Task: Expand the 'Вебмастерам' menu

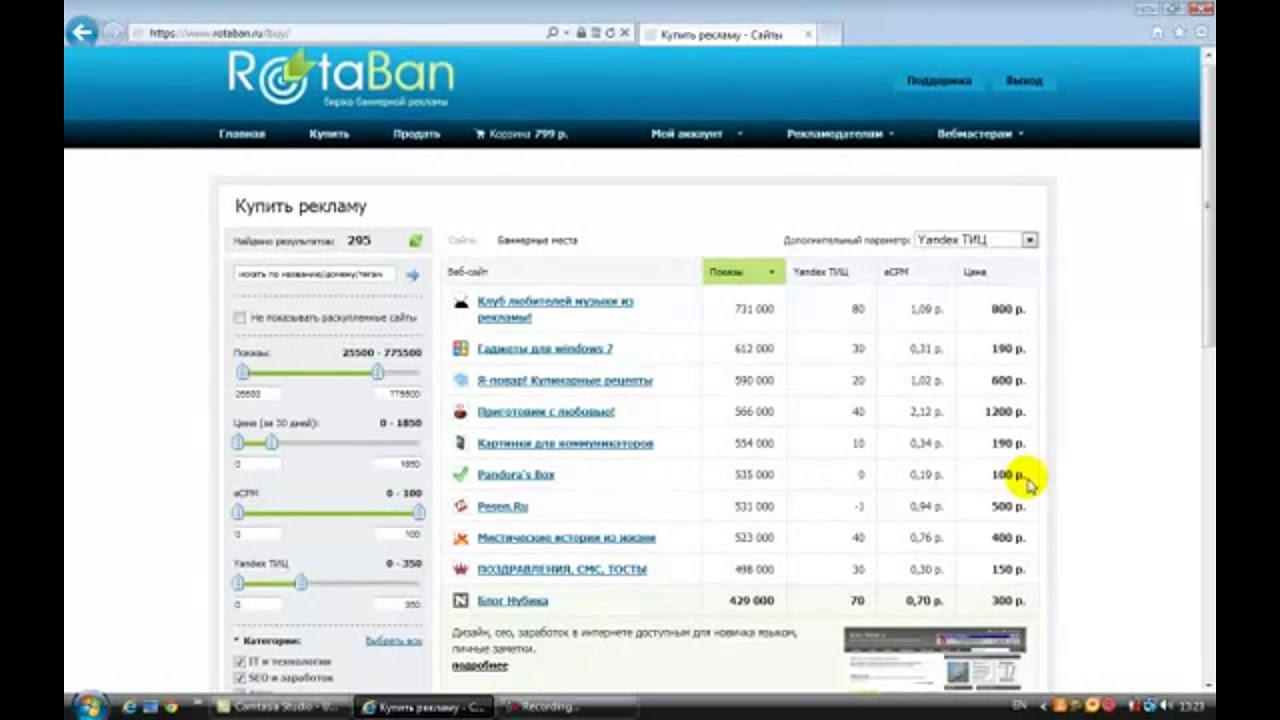Action: tap(980, 133)
